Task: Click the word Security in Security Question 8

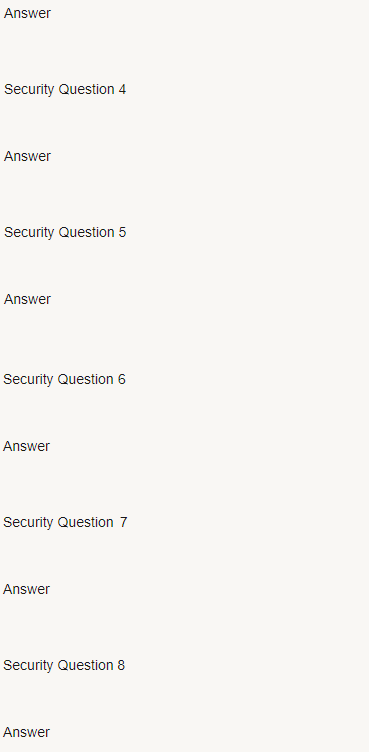Action: 28,666
